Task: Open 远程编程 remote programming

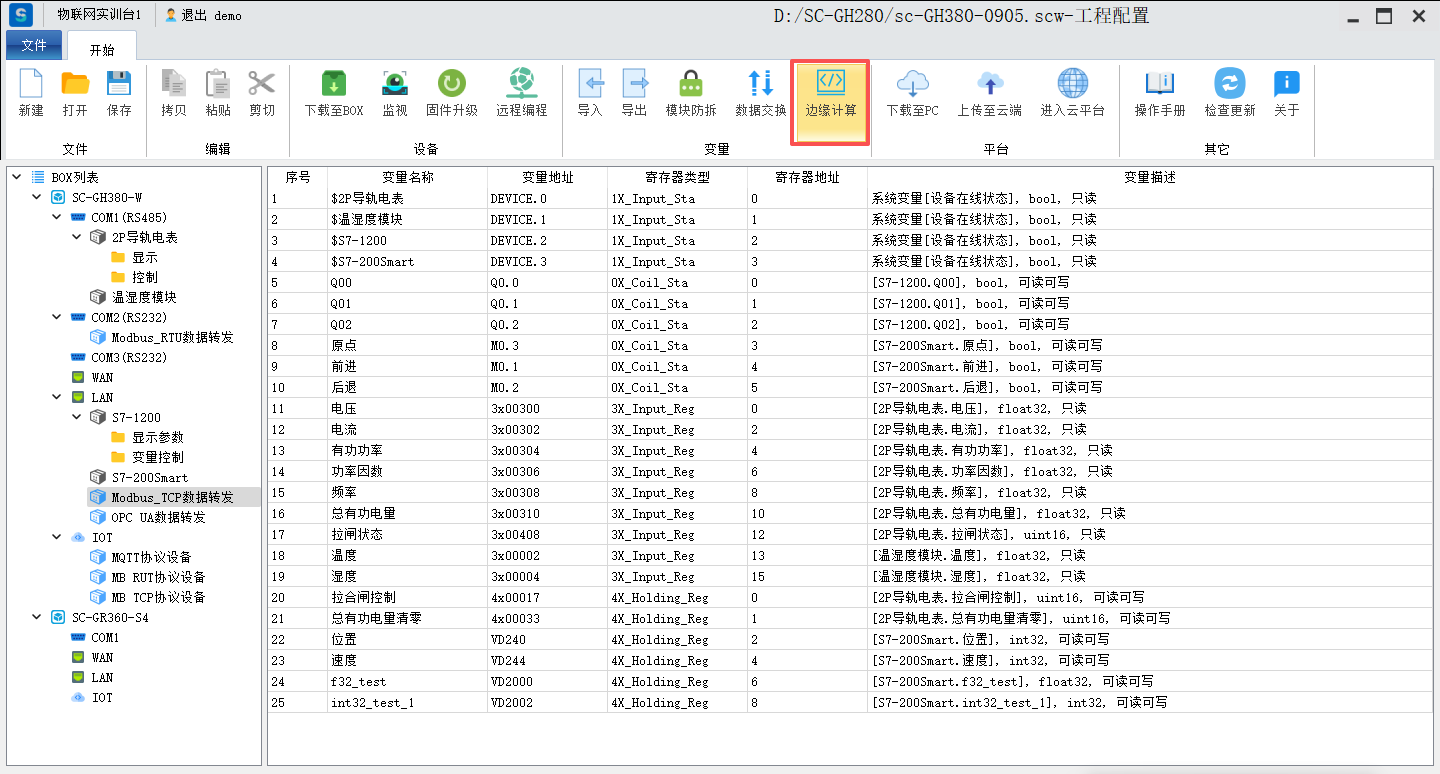Action: click(521, 84)
